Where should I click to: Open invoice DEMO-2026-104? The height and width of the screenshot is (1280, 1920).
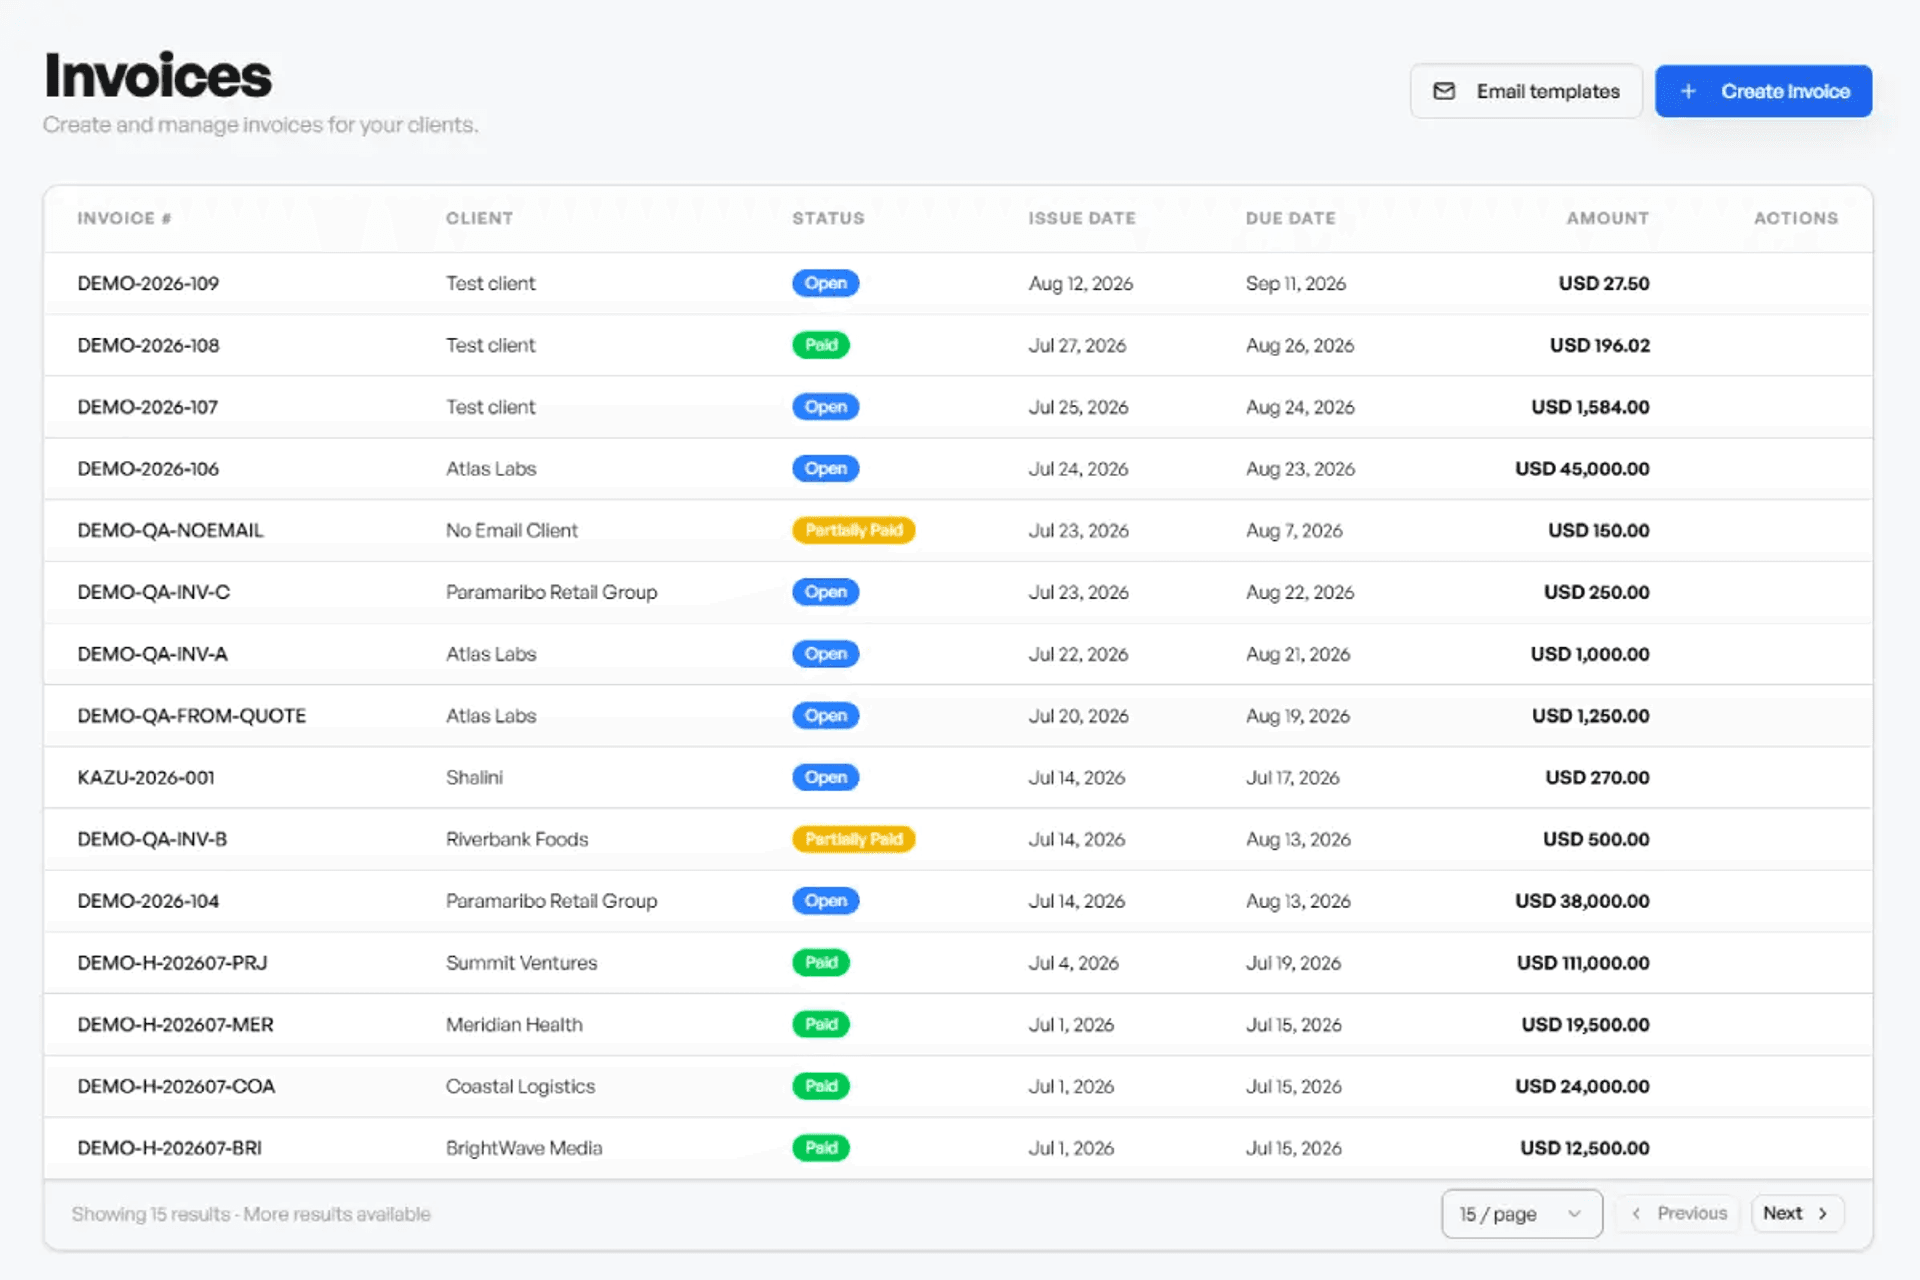[x=148, y=901]
